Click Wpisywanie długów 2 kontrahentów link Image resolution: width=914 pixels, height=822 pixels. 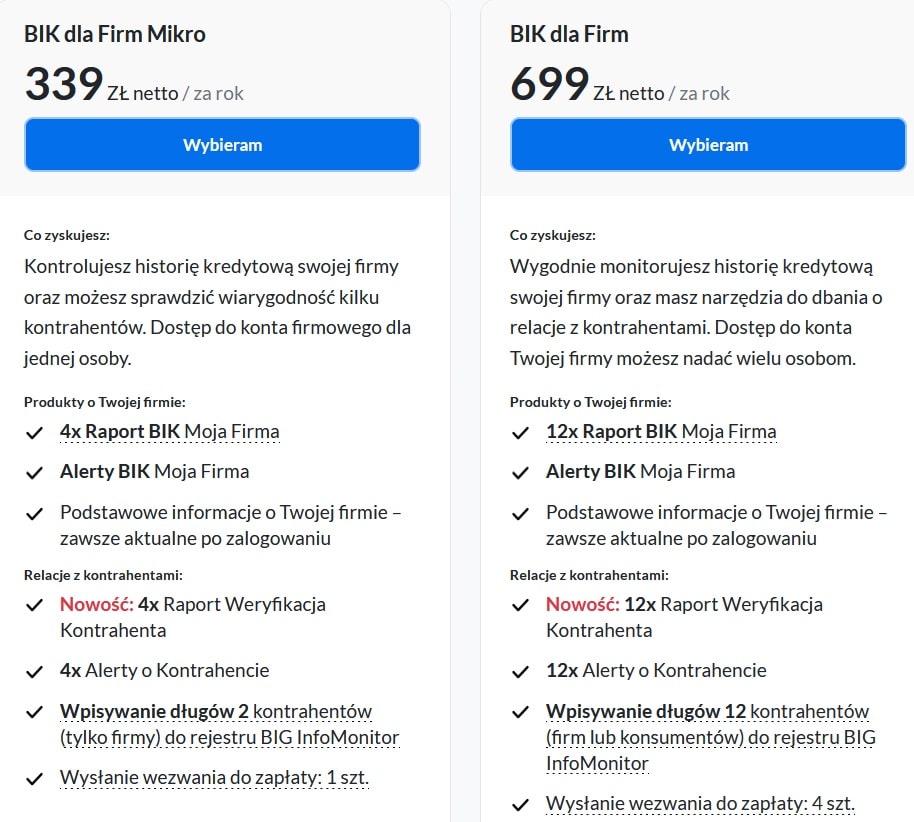point(216,712)
